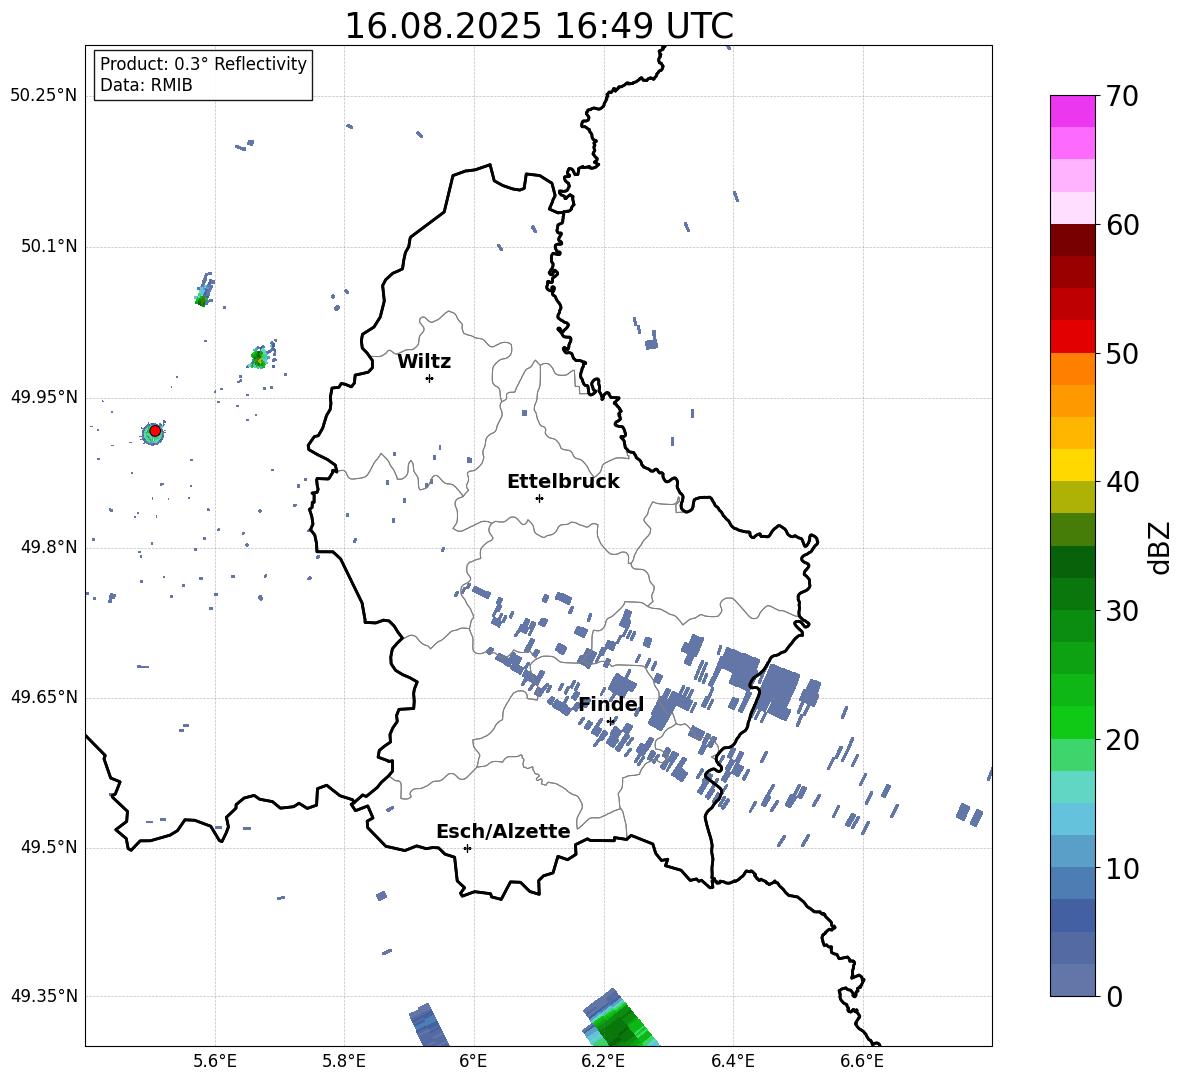Click the Esch/Alzette city label
1184x1081 pixels.
click(503, 831)
